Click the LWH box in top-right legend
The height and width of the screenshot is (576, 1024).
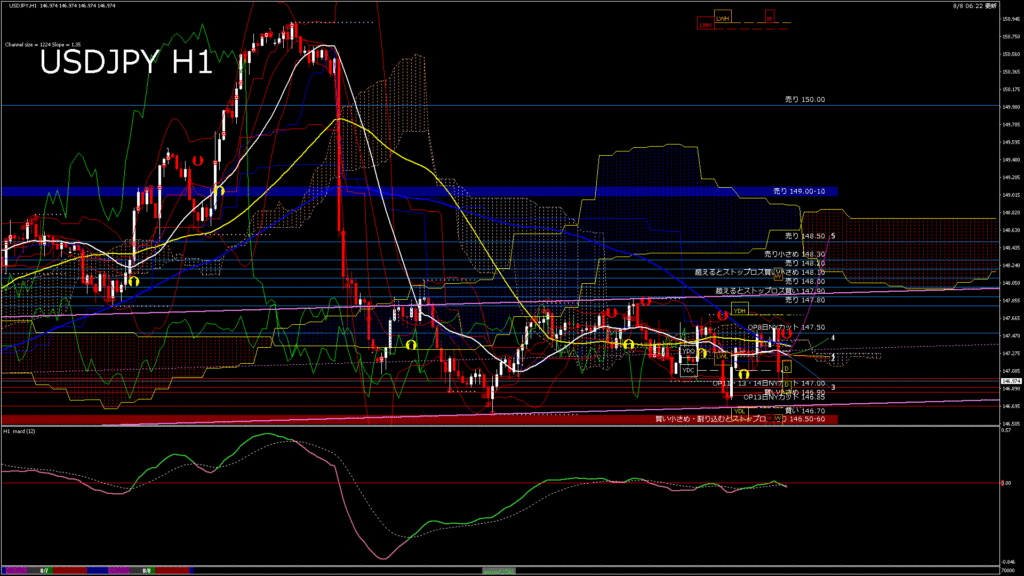[x=723, y=18]
